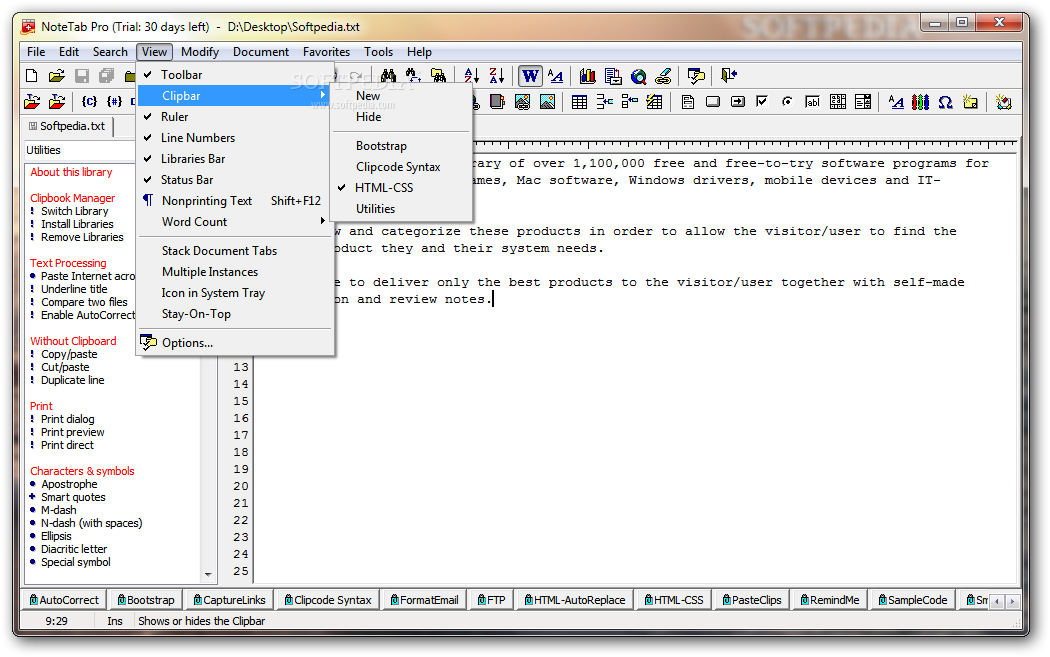Image resolution: width=1050 pixels, height=657 pixels.
Task: Click the {C} clip toolbar icon
Action: coord(89,102)
